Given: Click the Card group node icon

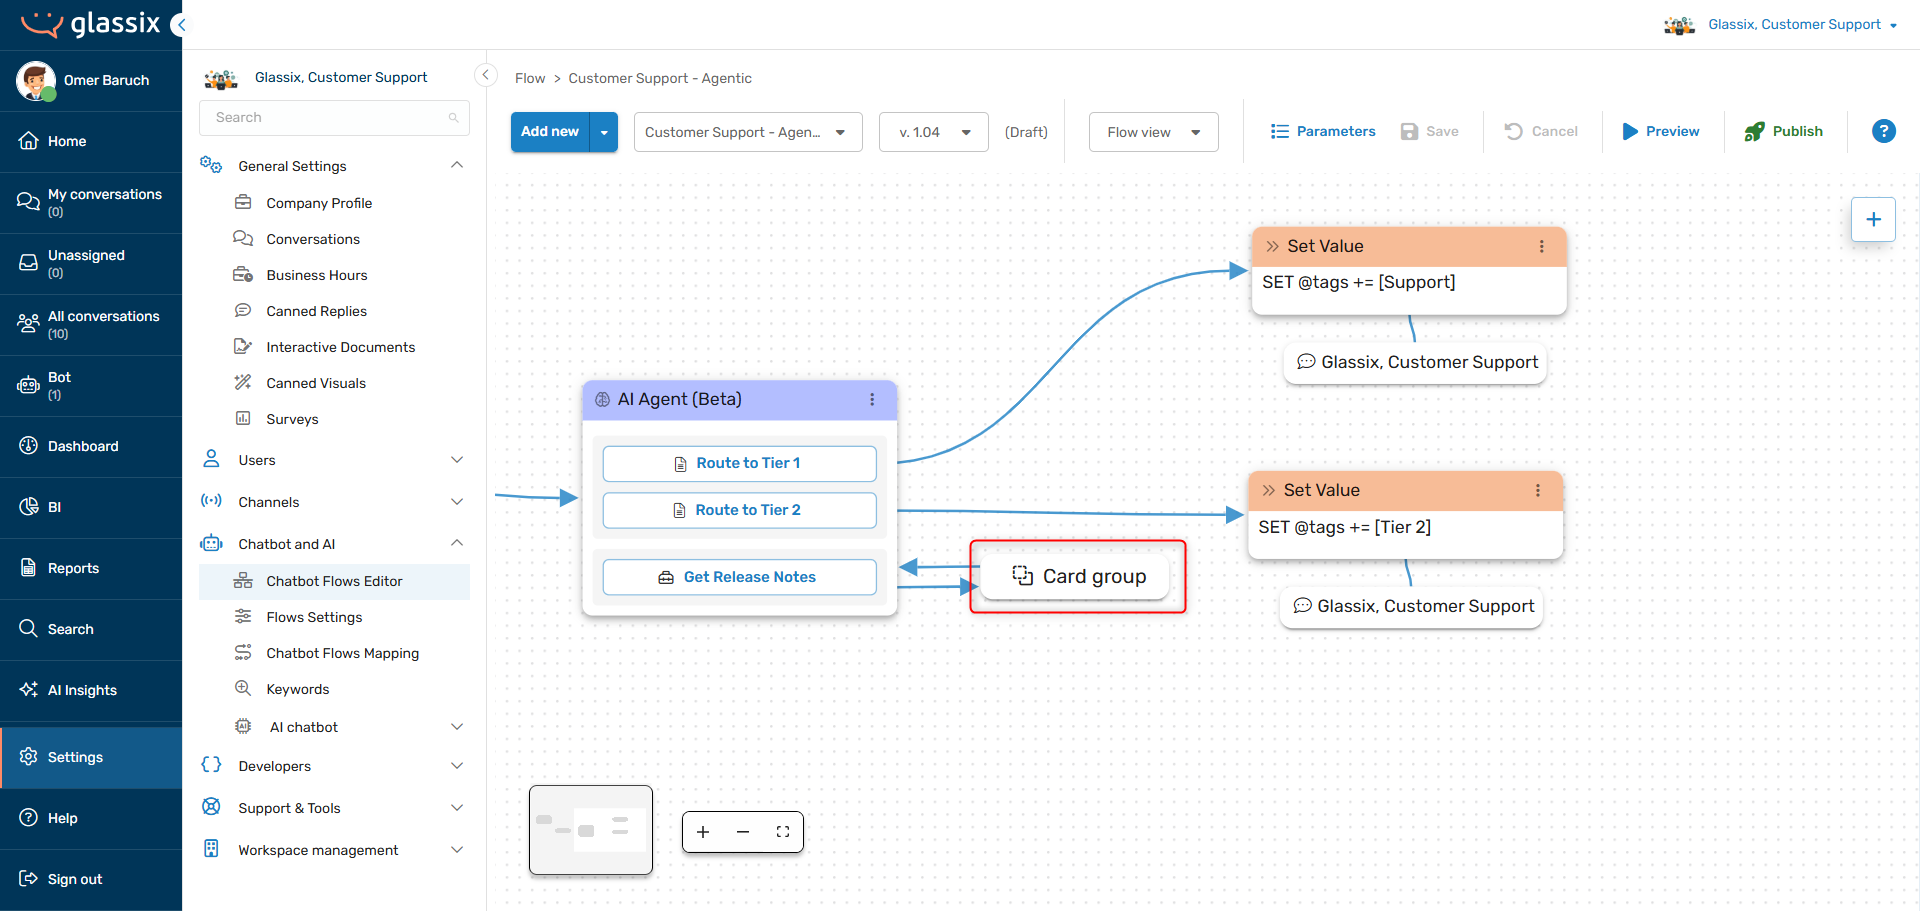Looking at the screenshot, I should point(1022,575).
